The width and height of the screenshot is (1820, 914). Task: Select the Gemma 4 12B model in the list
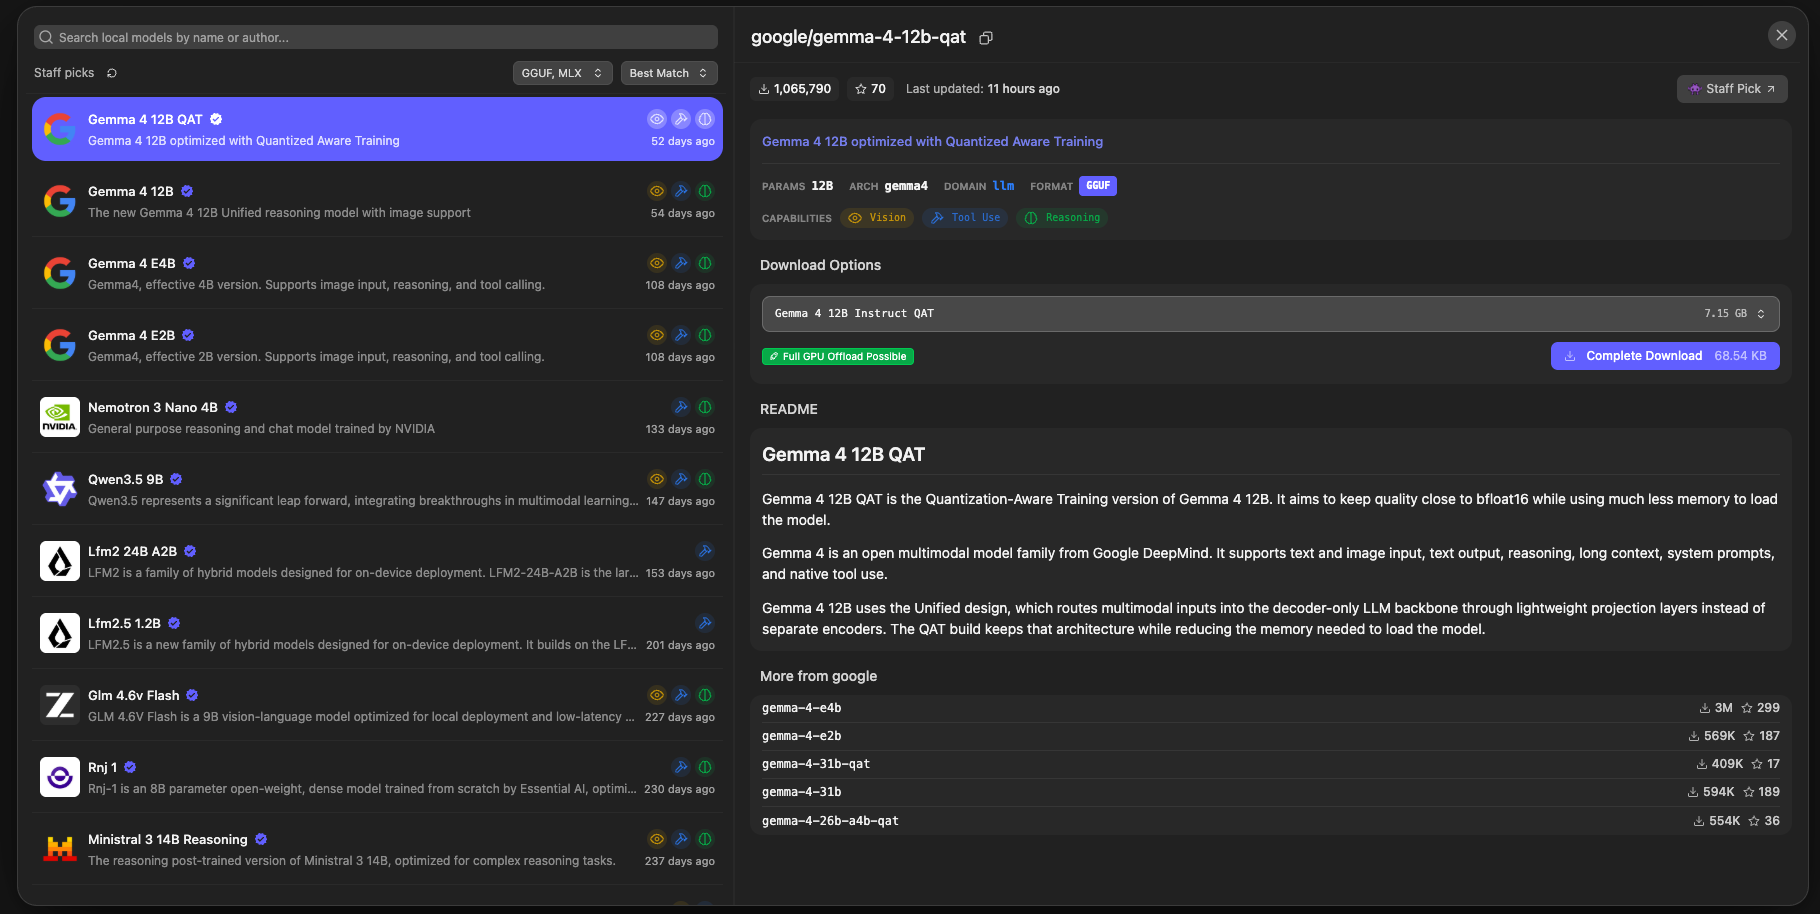click(x=377, y=201)
